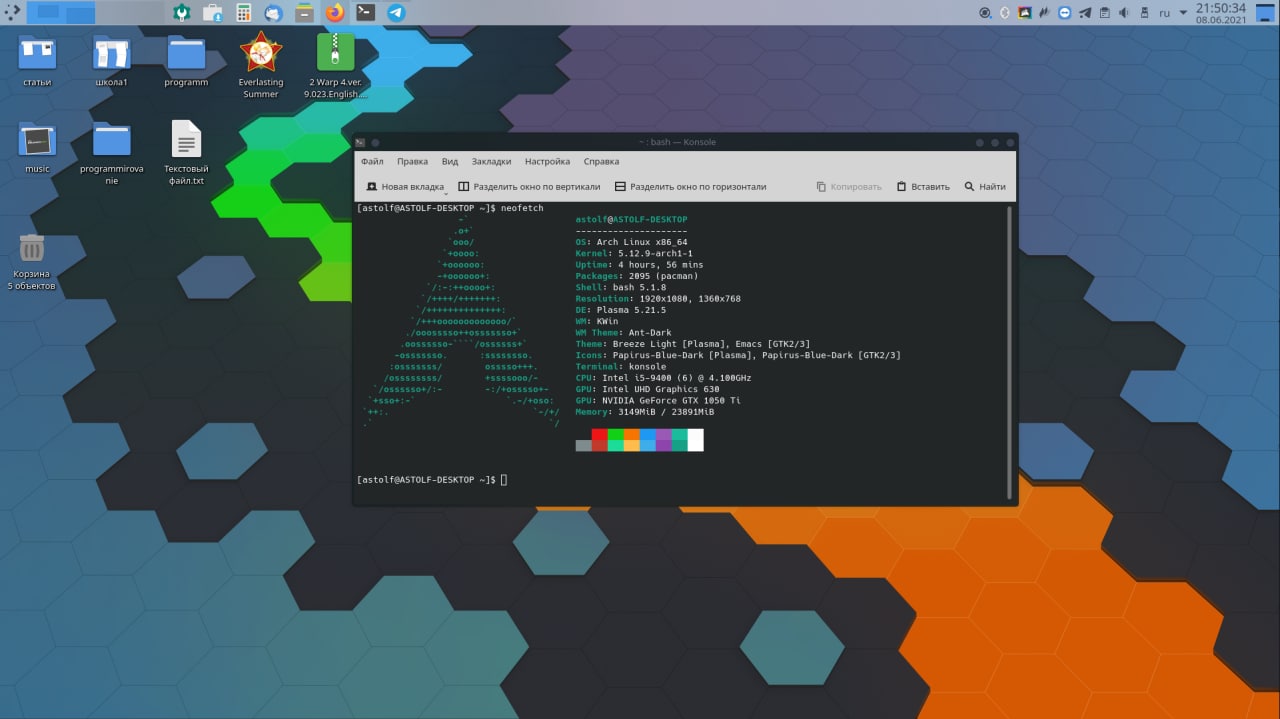Open the application launcher in the top panel
The width and height of the screenshot is (1280, 719).
(x=10, y=12)
